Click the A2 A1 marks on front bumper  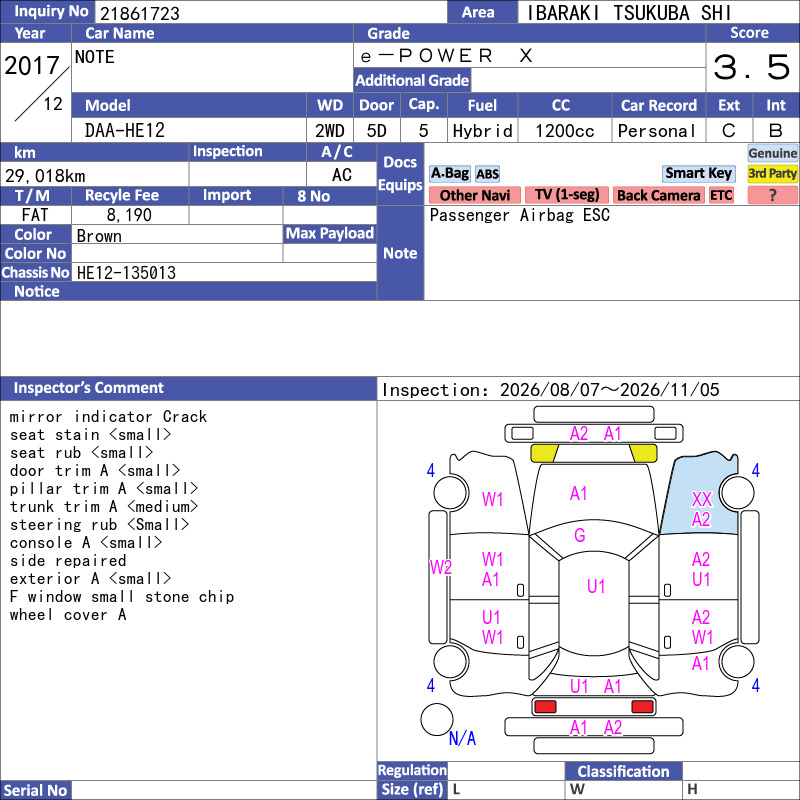pyautogui.click(x=595, y=434)
